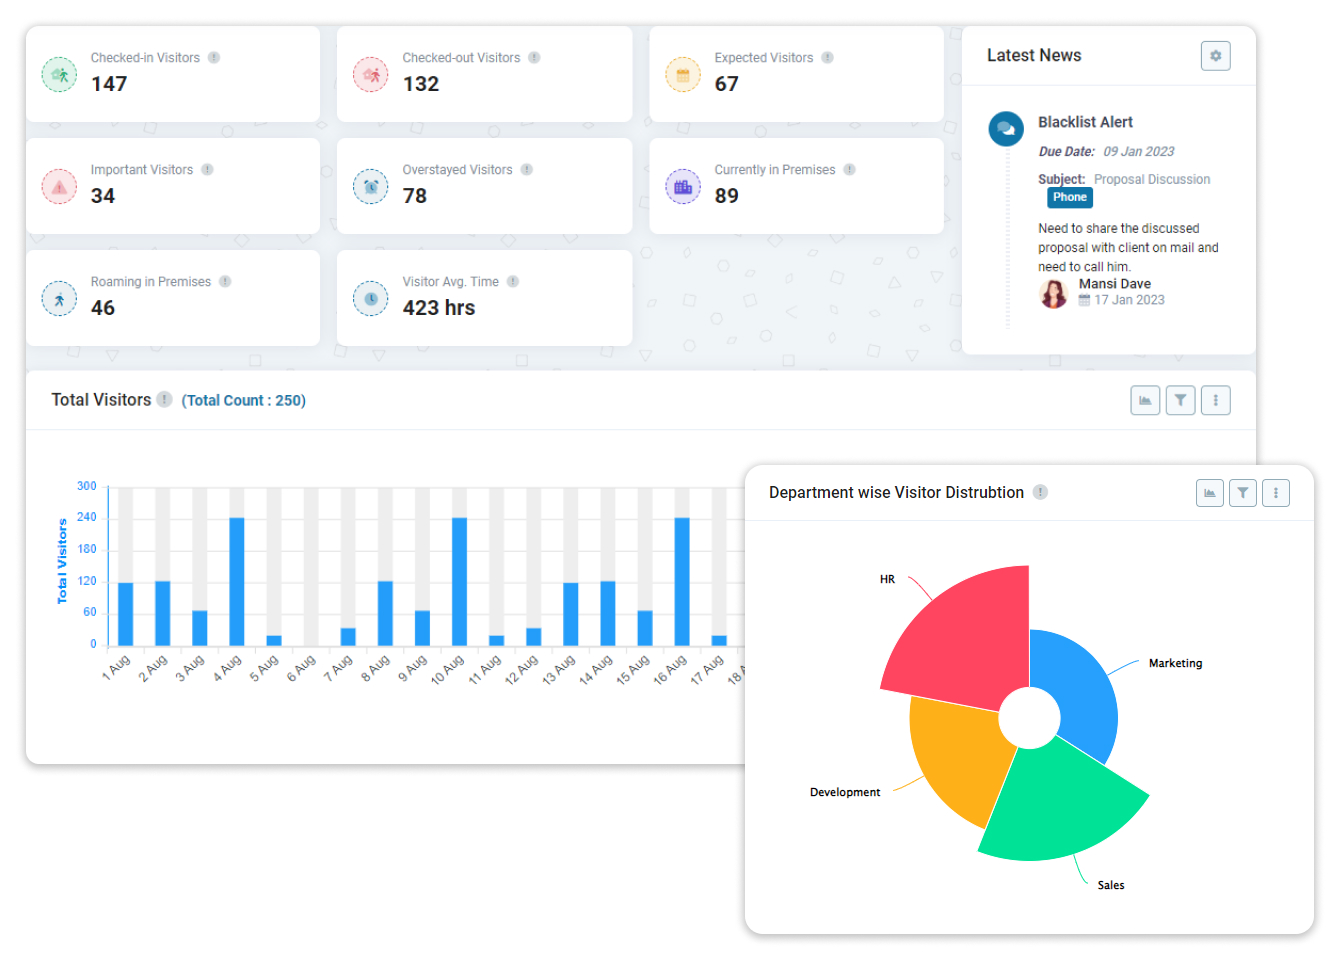
Task: Click the Total Count 250 text
Action: tap(242, 400)
